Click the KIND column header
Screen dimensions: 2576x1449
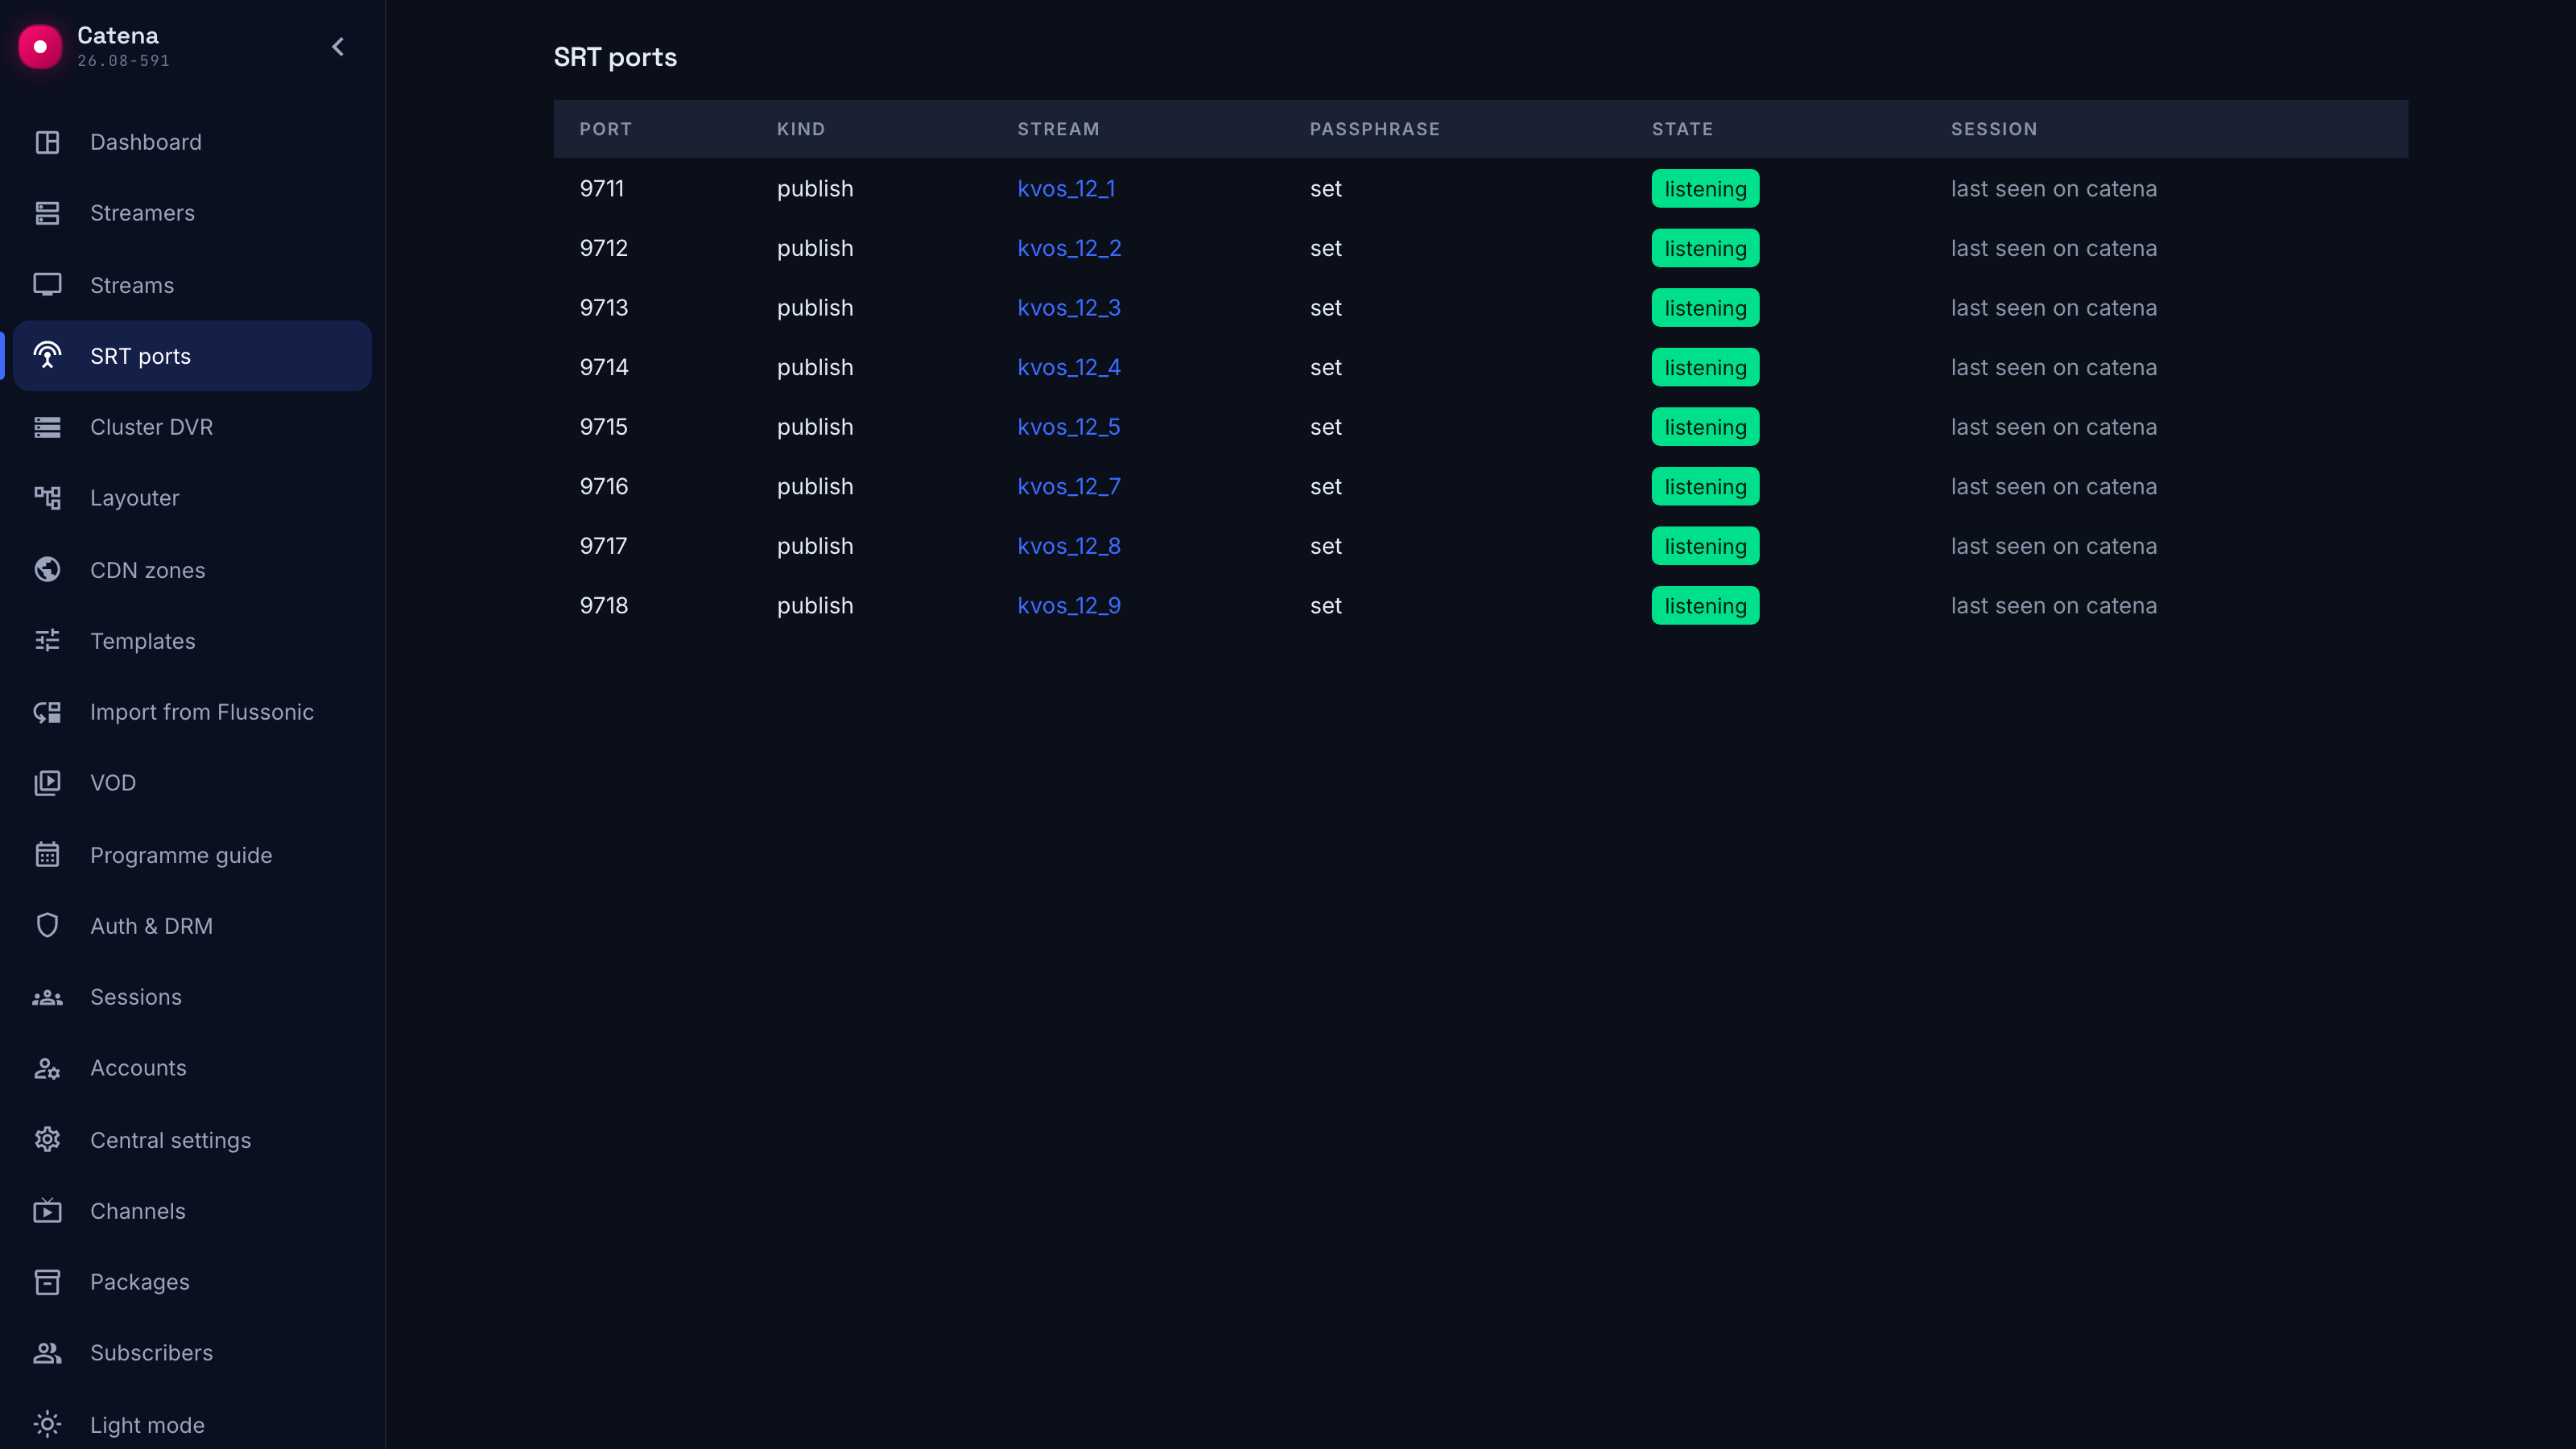click(x=801, y=129)
